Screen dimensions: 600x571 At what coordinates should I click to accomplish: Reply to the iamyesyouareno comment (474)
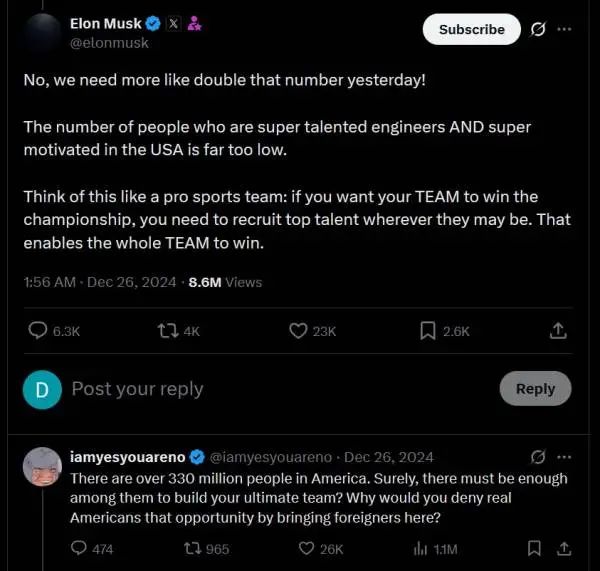[80, 548]
